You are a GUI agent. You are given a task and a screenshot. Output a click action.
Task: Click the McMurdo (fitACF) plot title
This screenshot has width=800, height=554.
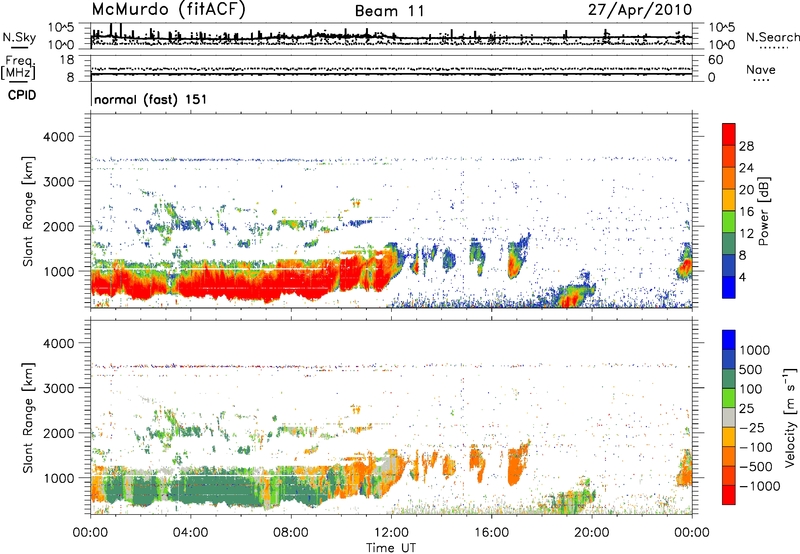[x=168, y=10]
